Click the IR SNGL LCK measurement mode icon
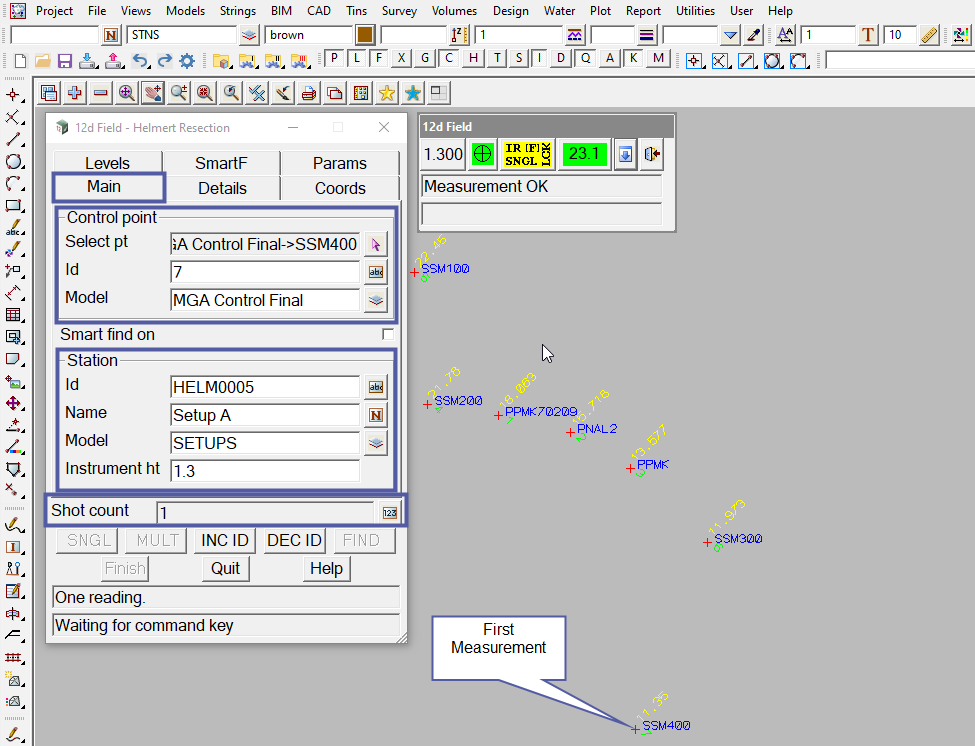This screenshot has width=975, height=746. [x=527, y=155]
